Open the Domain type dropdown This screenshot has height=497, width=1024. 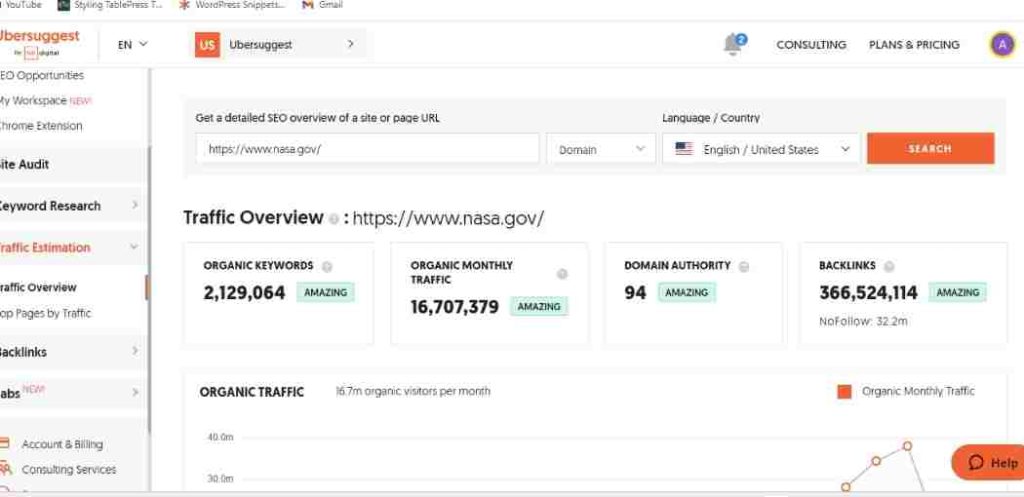click(x=601, y=149)
